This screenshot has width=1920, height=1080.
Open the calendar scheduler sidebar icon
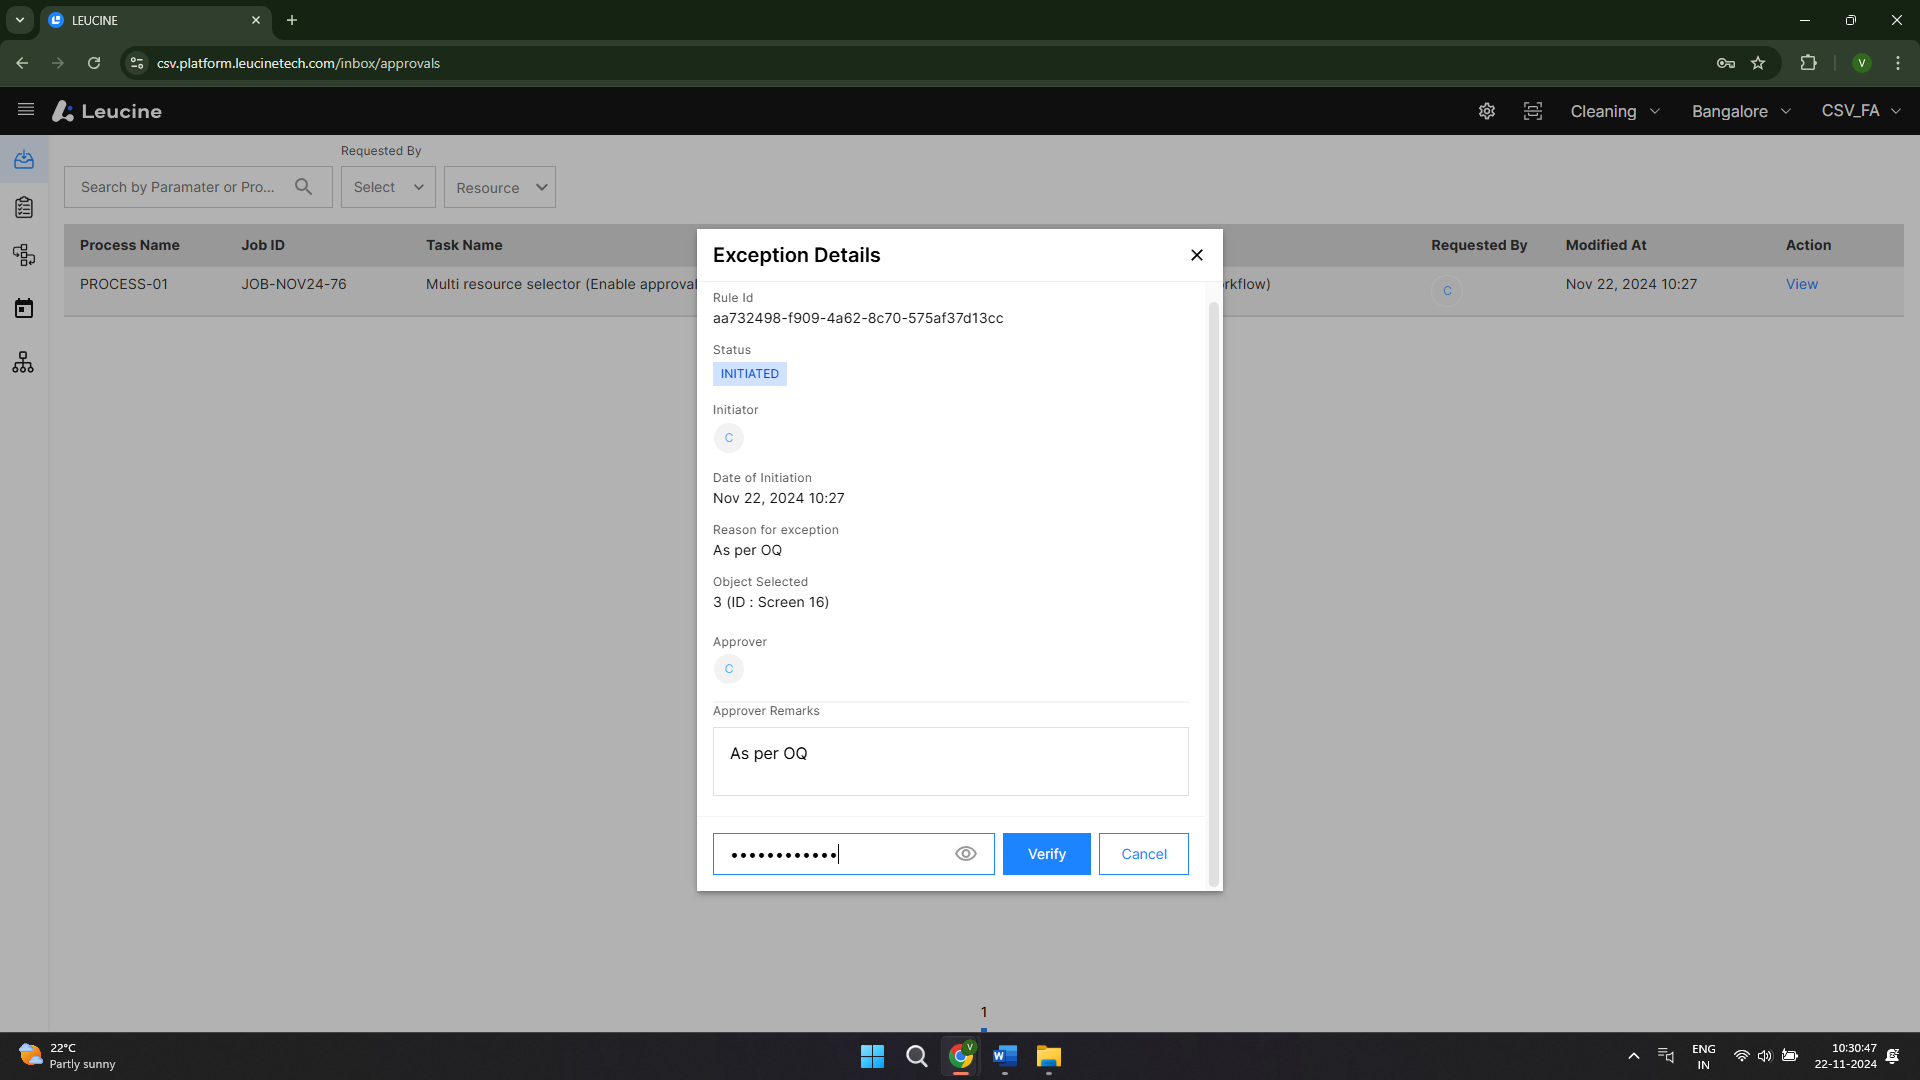pyautogui.click(x=24, y=308)
